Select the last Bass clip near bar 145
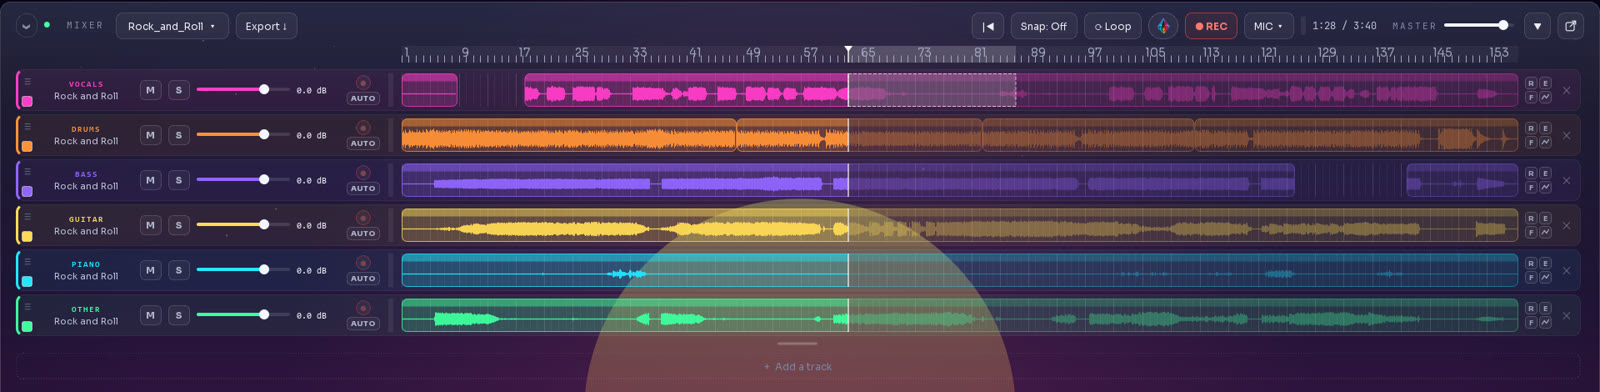The image size is (1600, 392). (1462, 180)
